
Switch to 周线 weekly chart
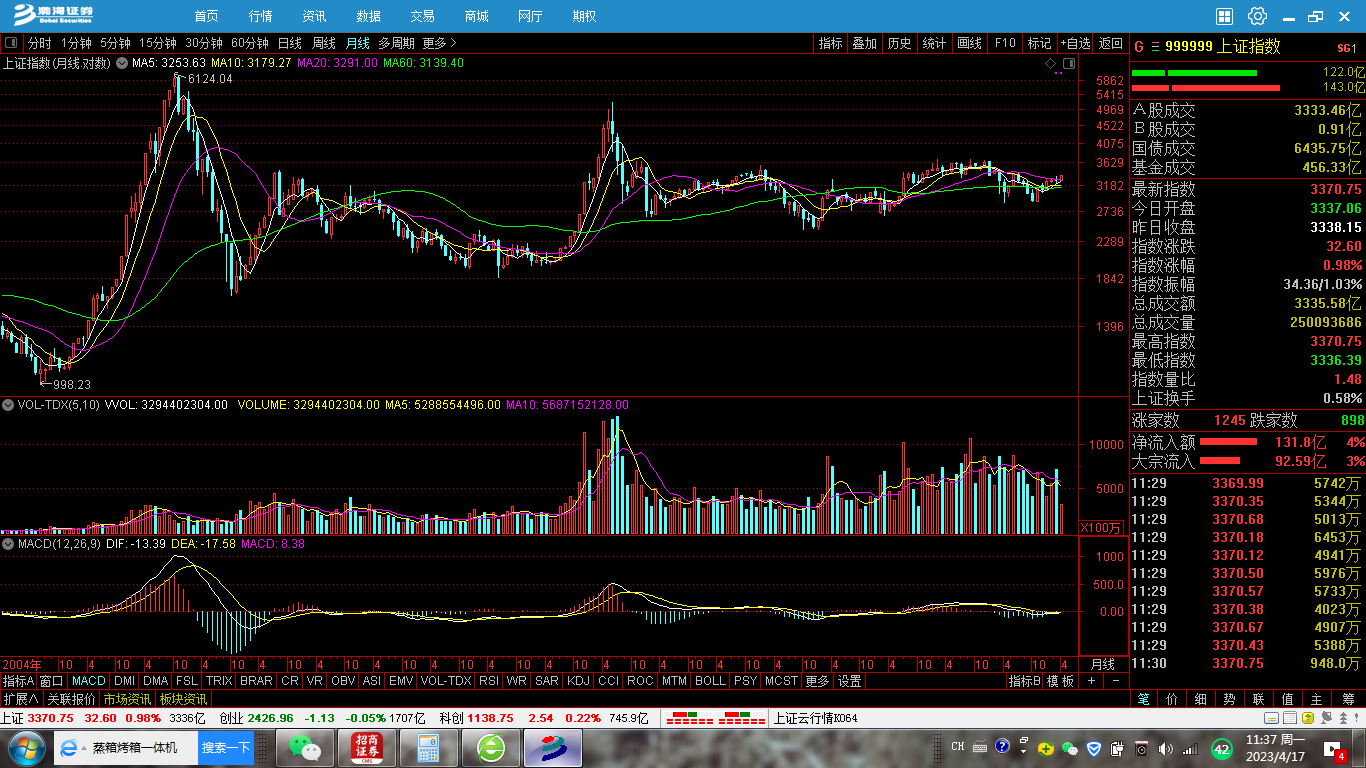tap(324, 43)
